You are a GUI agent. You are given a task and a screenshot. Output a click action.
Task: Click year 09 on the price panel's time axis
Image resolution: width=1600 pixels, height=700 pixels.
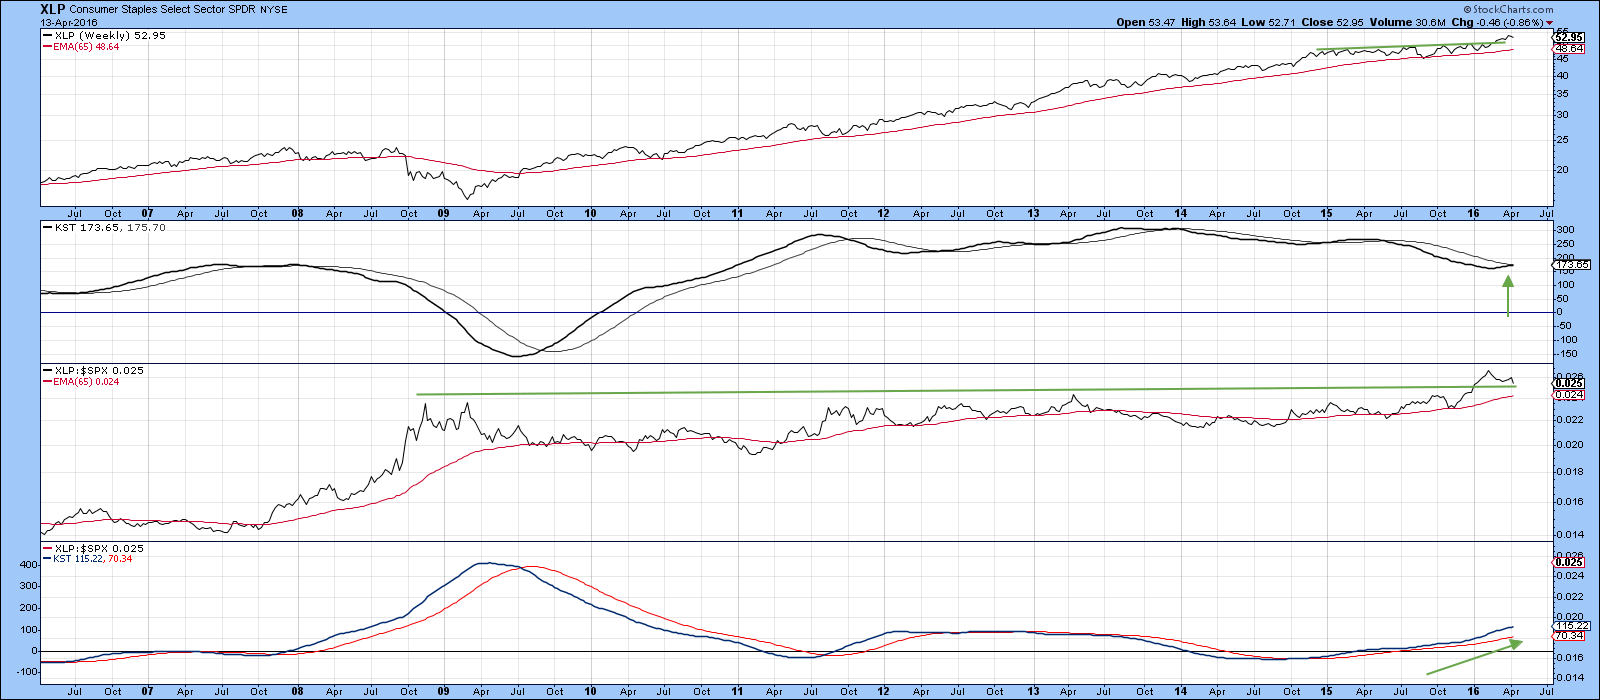click(x=443, y=213)
